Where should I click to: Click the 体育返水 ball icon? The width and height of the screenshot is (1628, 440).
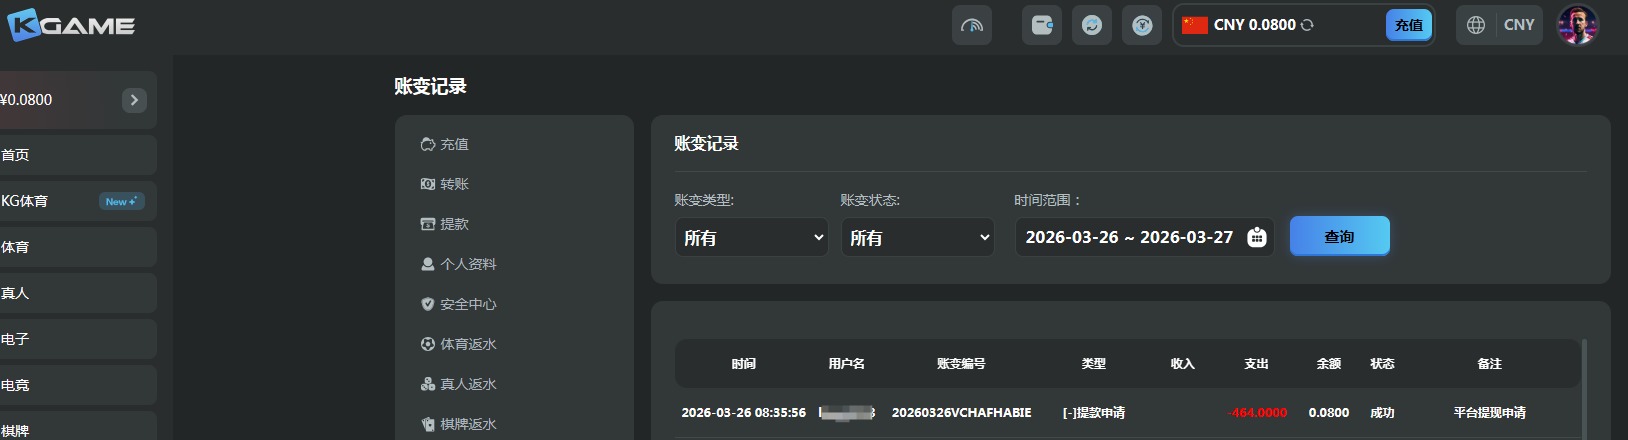click(428, 344)
